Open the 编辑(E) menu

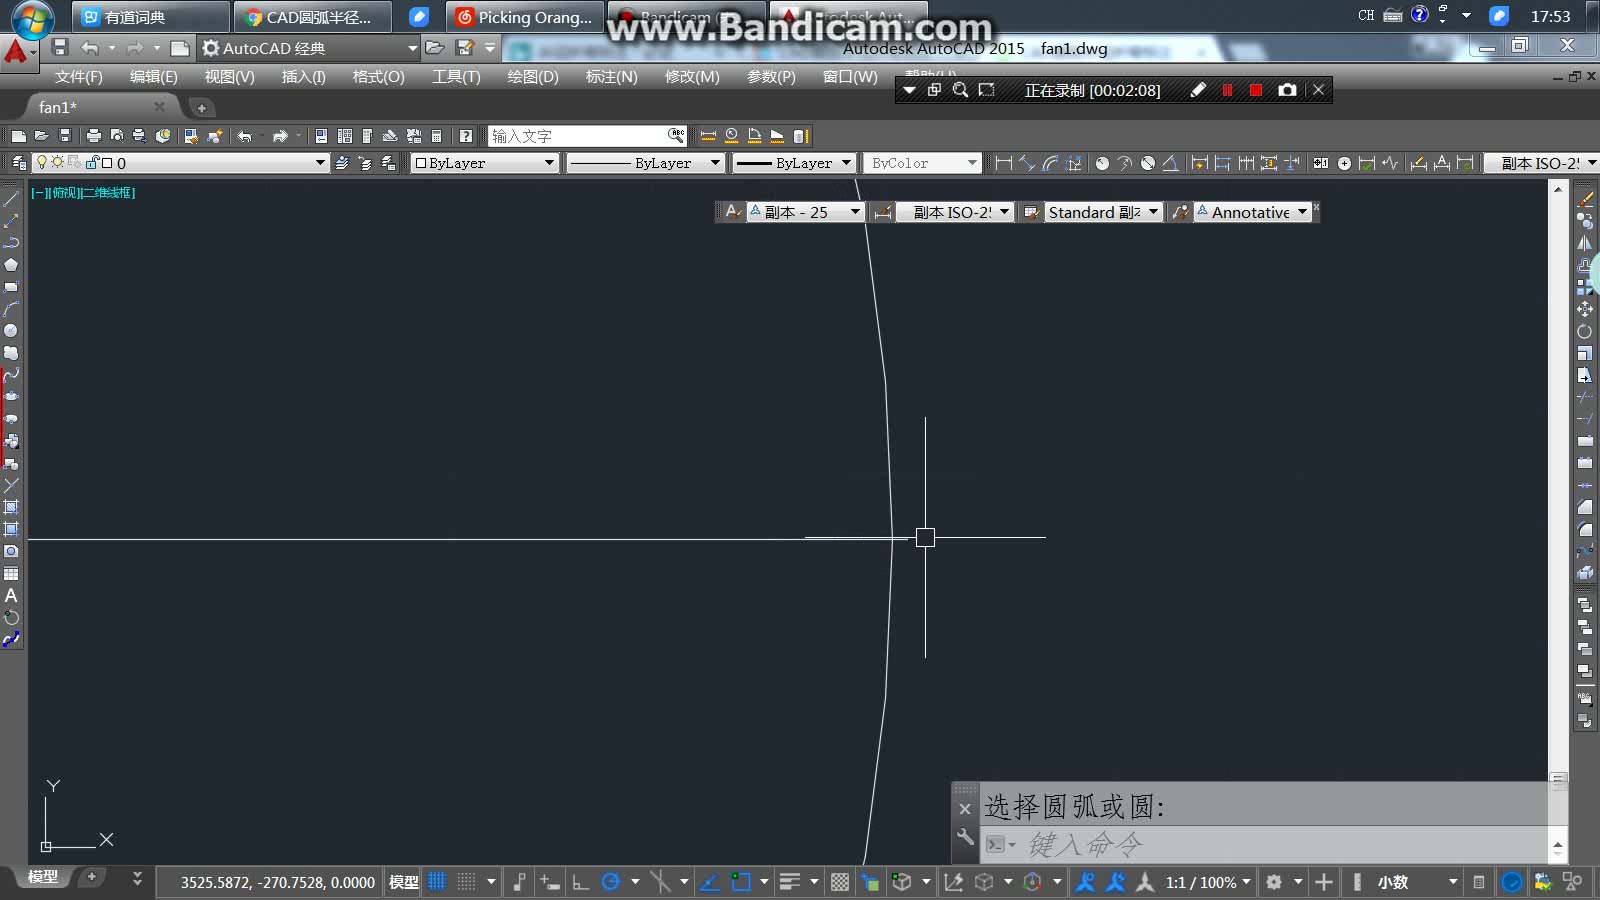click(x=153, y=77)
